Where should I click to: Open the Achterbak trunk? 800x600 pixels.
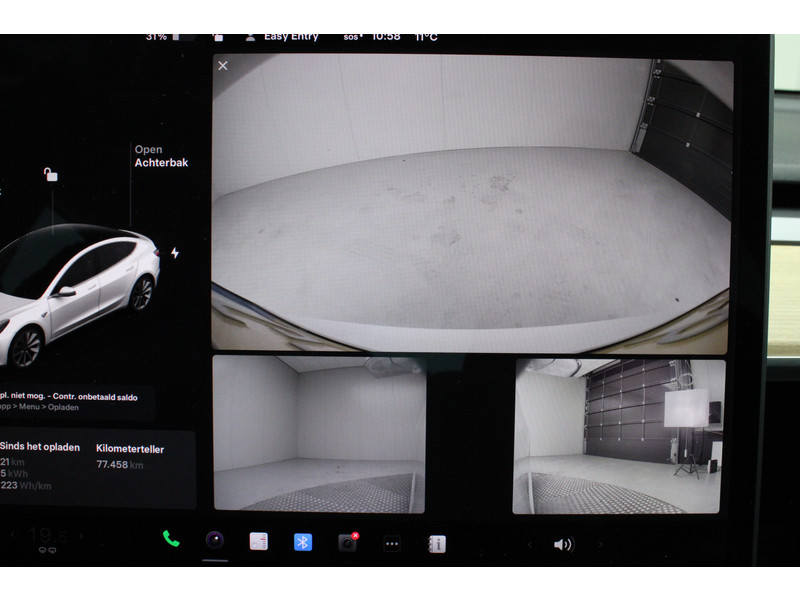(161, 156)
